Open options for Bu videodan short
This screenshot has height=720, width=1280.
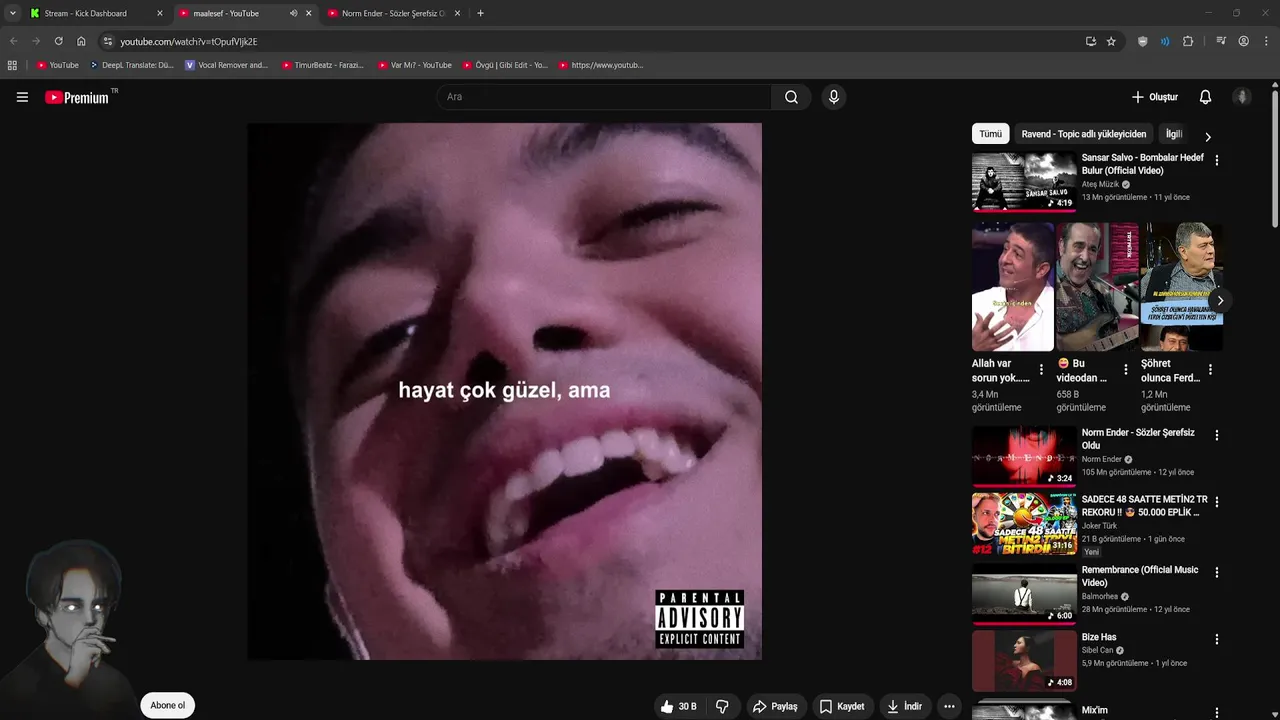pos(1125,370)
